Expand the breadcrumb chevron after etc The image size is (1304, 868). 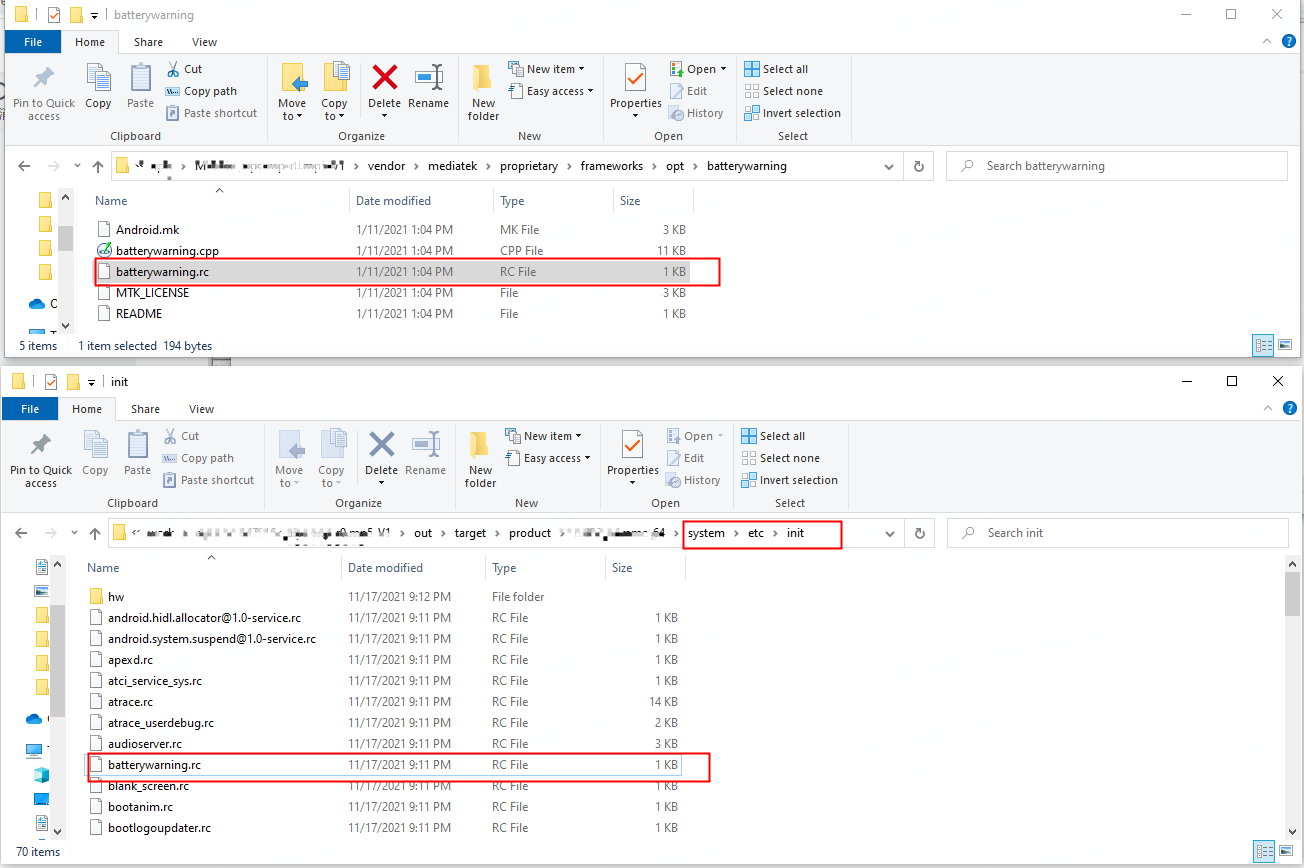coord(775,533)
